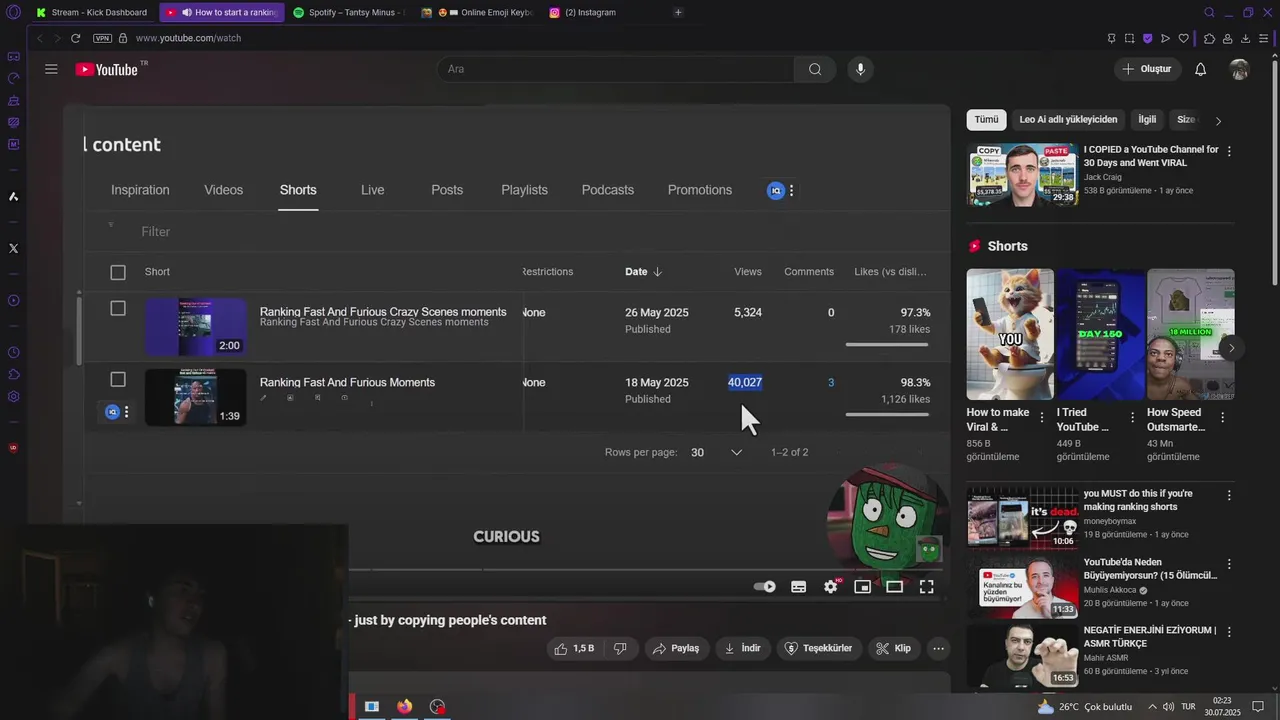Screen dimensions: 1280x720
Task: Open YouTube notifications bell
Action: (1201, 69)
